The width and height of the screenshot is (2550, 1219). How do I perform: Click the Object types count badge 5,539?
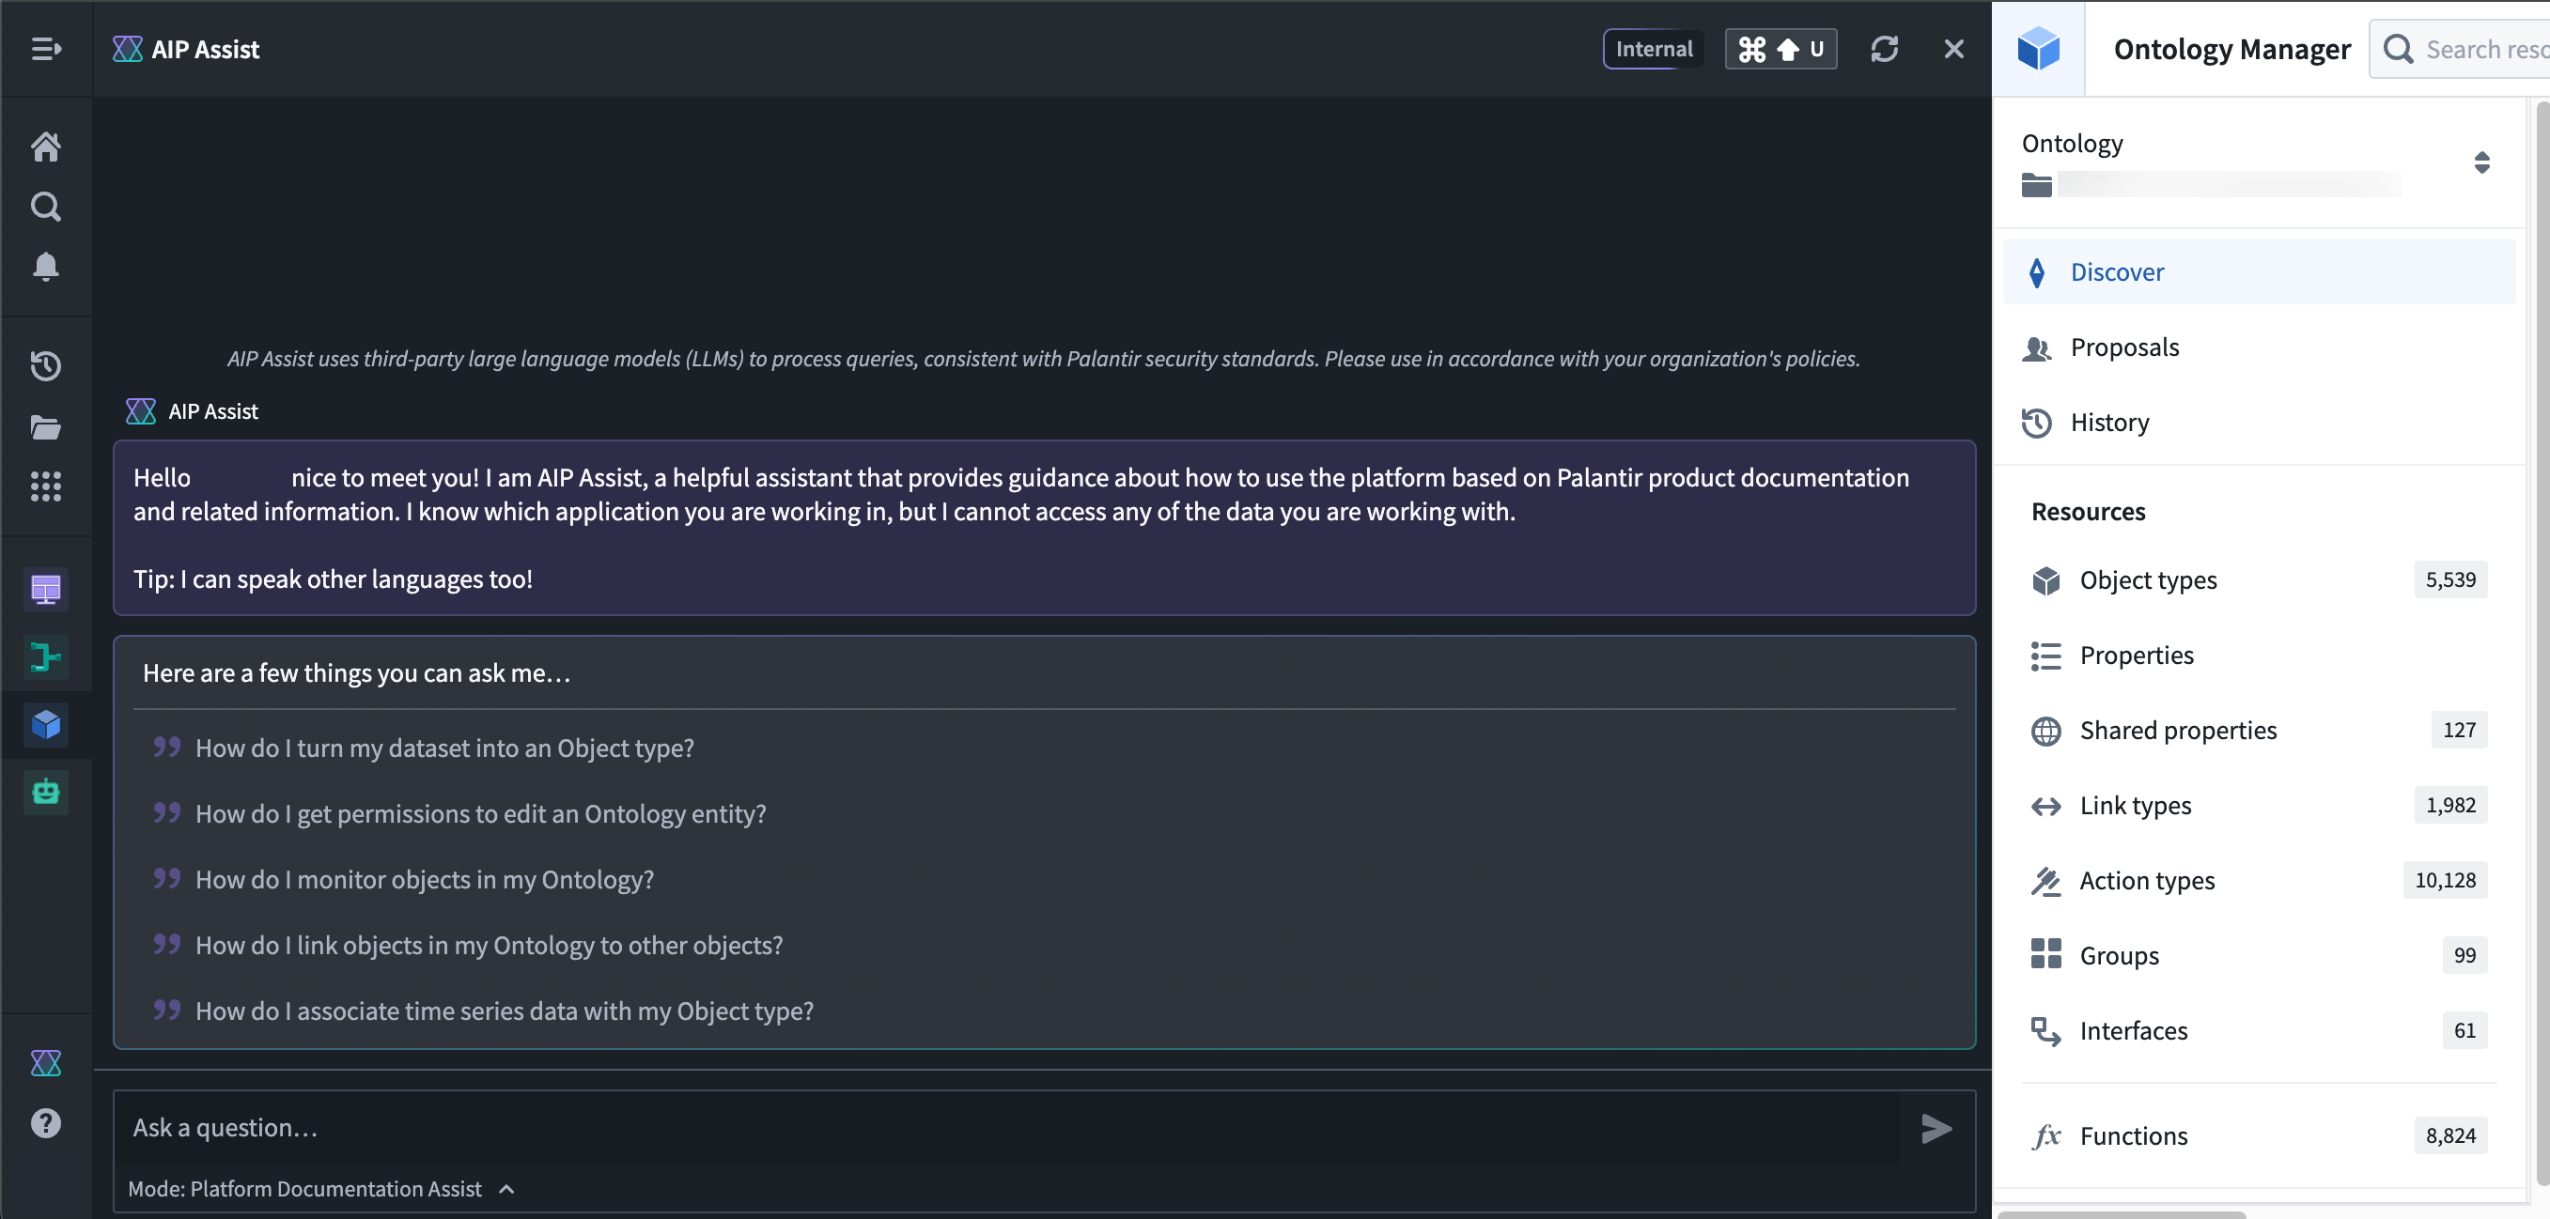(2450, 580)
